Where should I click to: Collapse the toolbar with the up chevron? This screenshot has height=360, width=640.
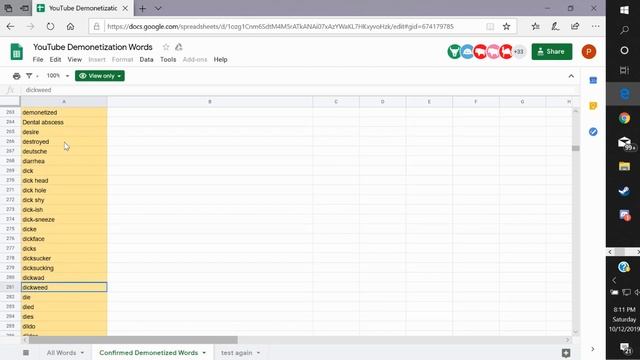tap(571, 76)
